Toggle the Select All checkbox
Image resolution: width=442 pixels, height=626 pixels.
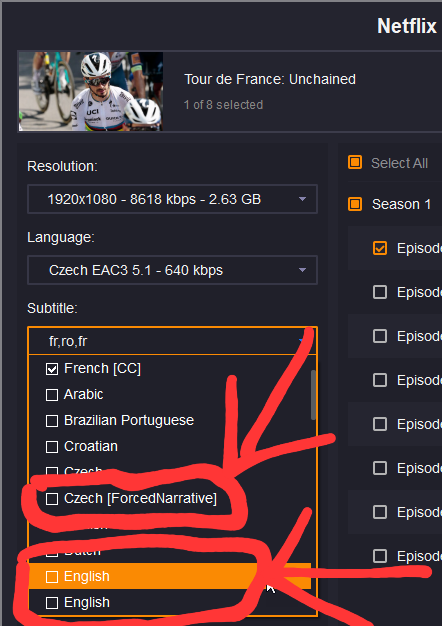coord(355,162)
